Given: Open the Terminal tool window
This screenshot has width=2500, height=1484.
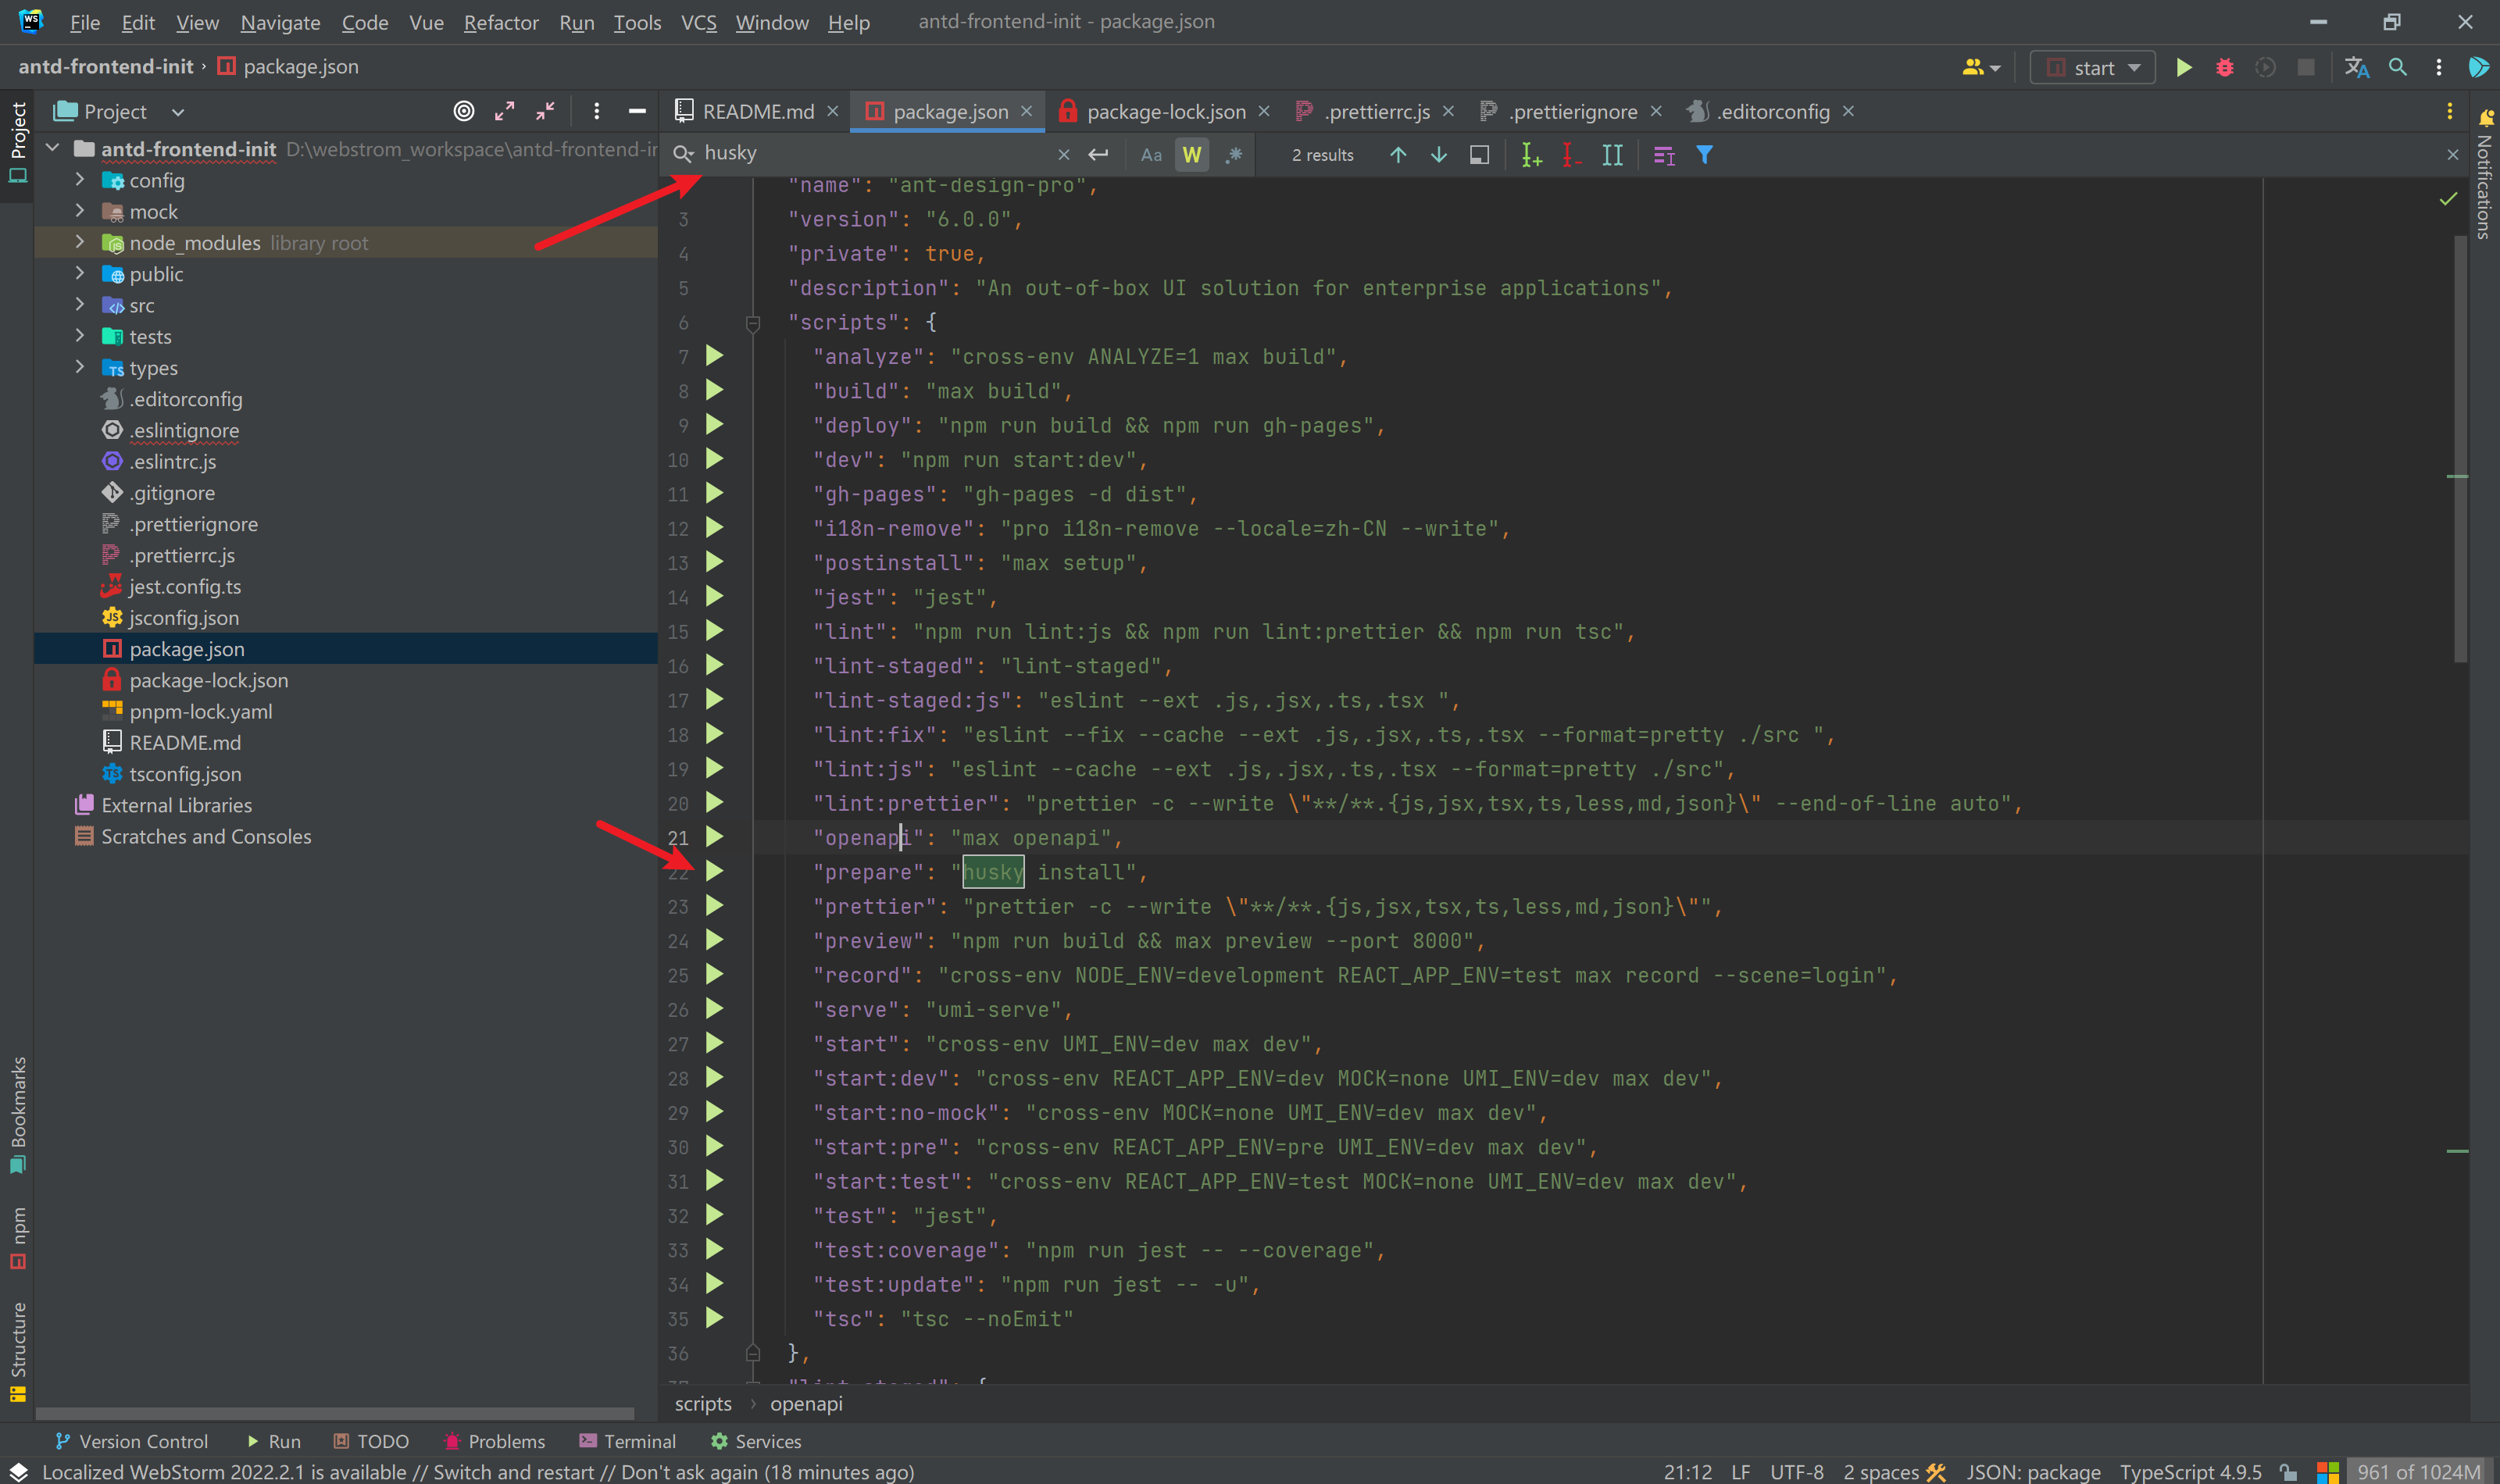Looking at the screenshot, I should pos(628,1441).
